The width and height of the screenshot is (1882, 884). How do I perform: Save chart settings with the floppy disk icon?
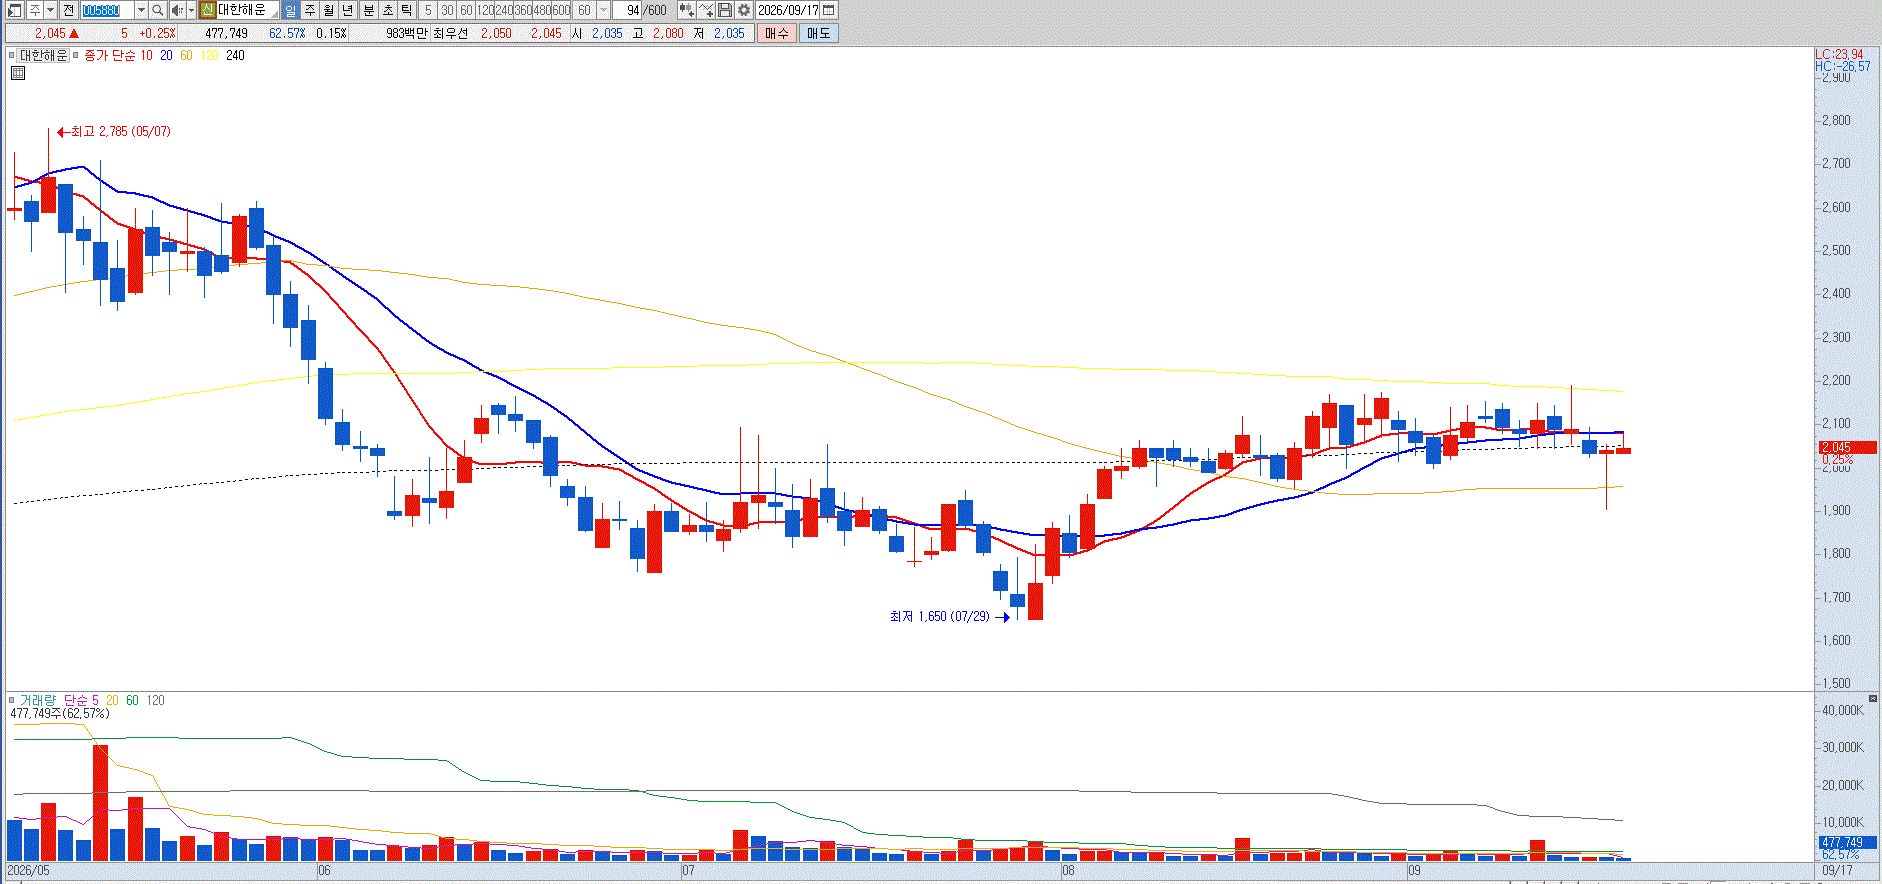pos(725,10)
